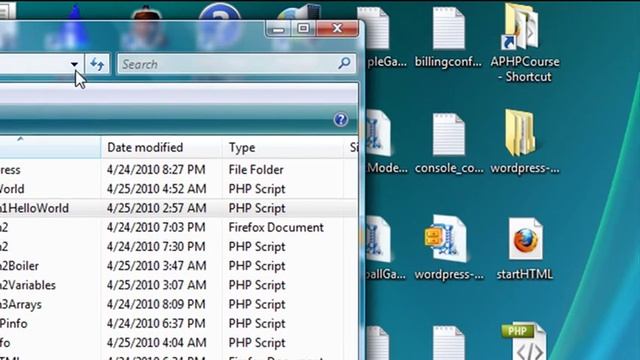Click the sort arrow above Name column
640x360 pixels.
point(20,139)
